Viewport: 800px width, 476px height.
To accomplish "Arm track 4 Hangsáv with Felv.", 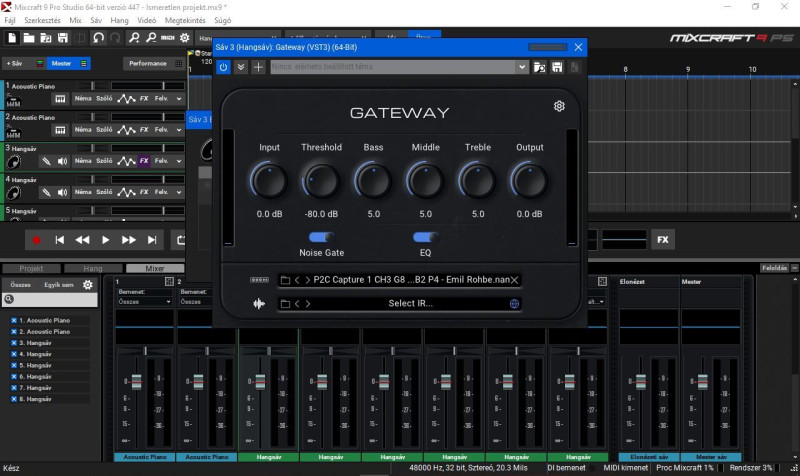I will click(162, 192).
